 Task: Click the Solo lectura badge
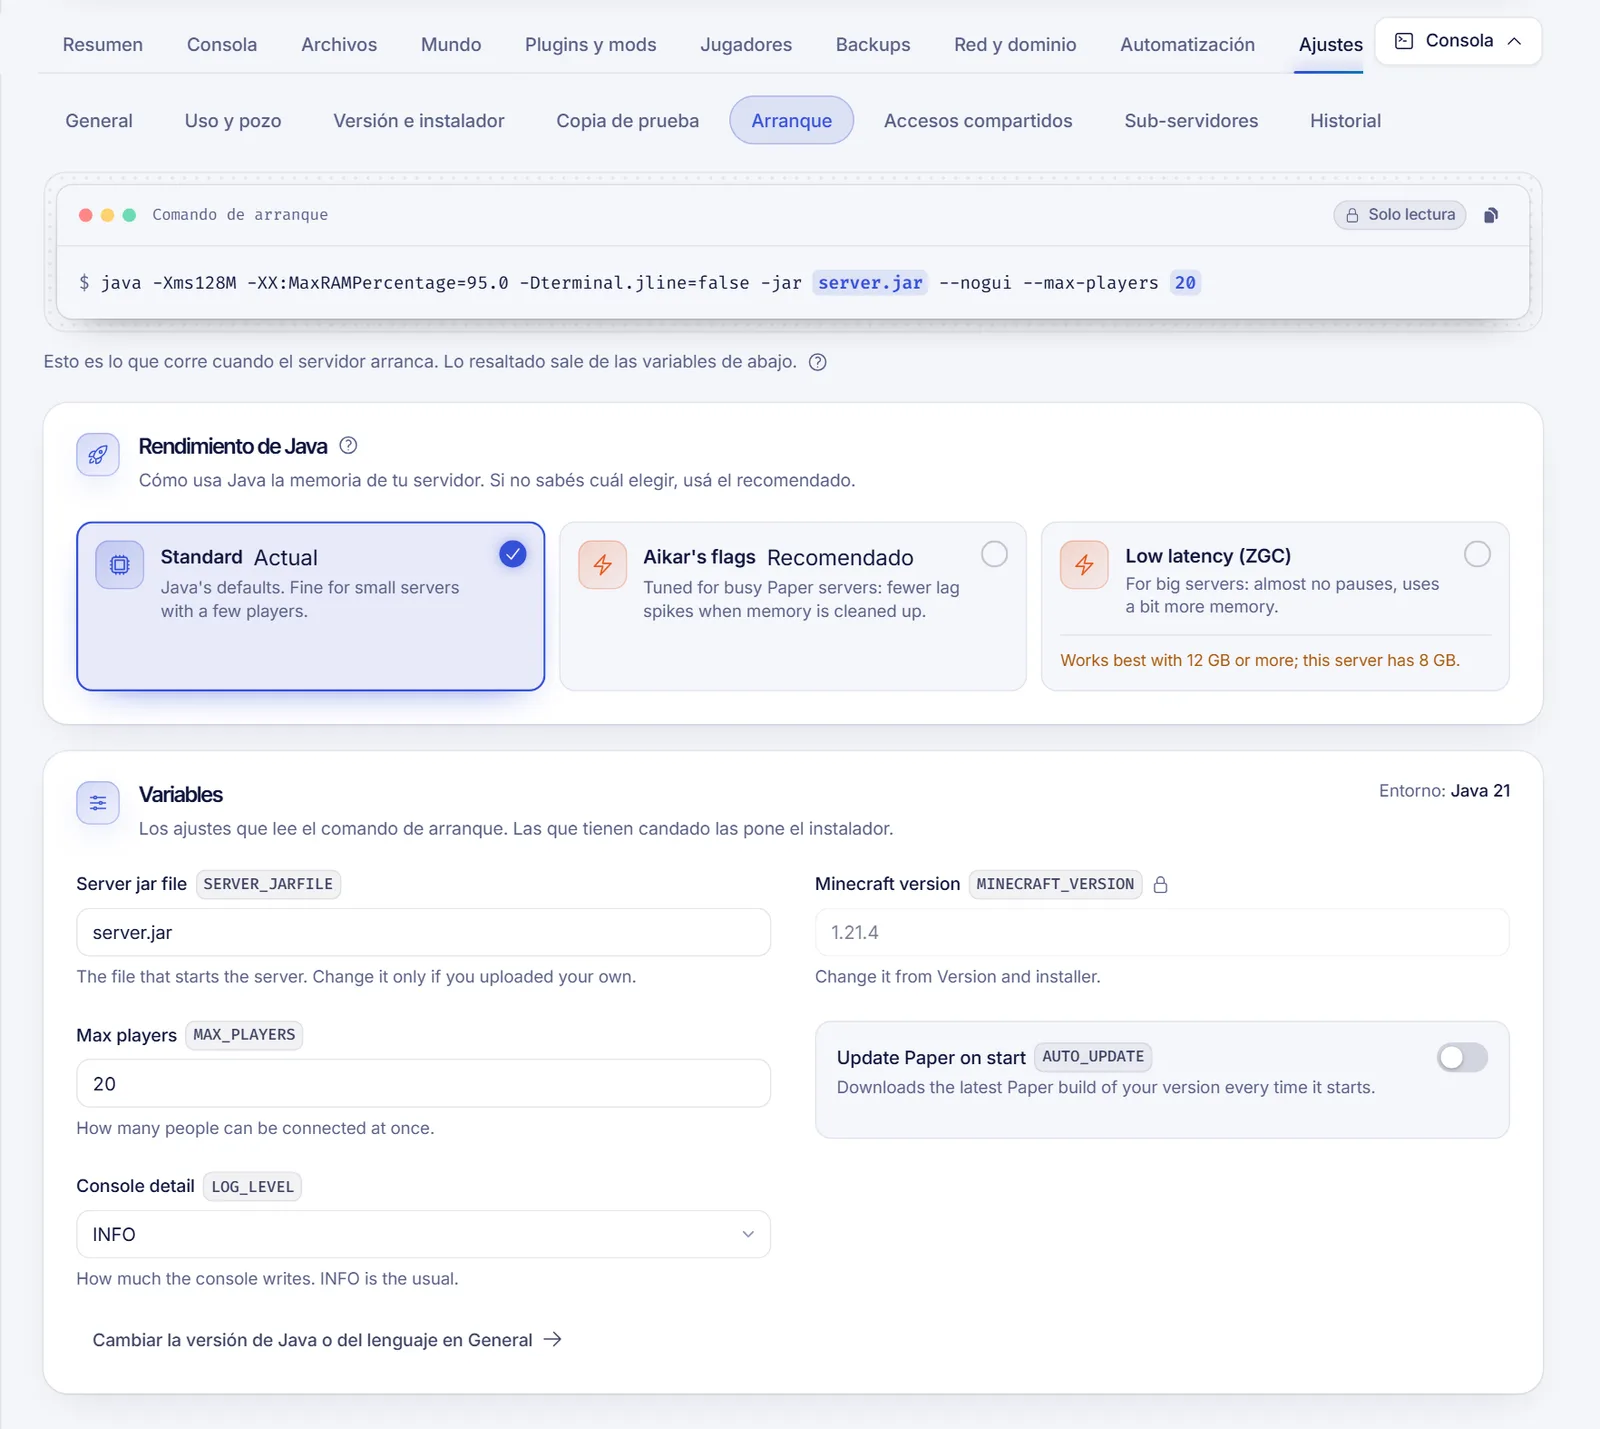1400,215
